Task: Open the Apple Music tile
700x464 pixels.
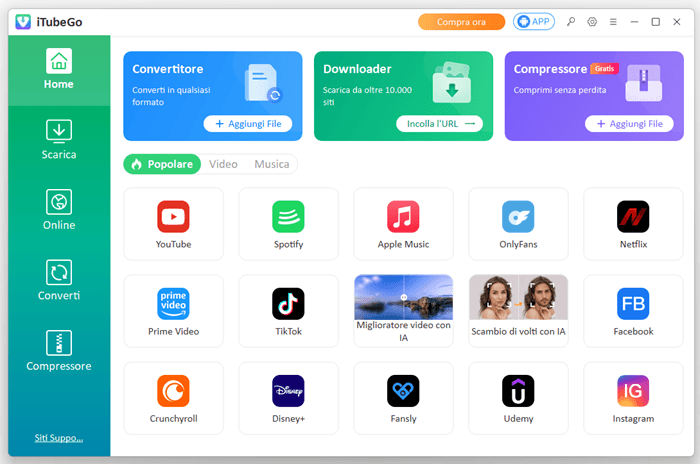Action: (404, 224)
